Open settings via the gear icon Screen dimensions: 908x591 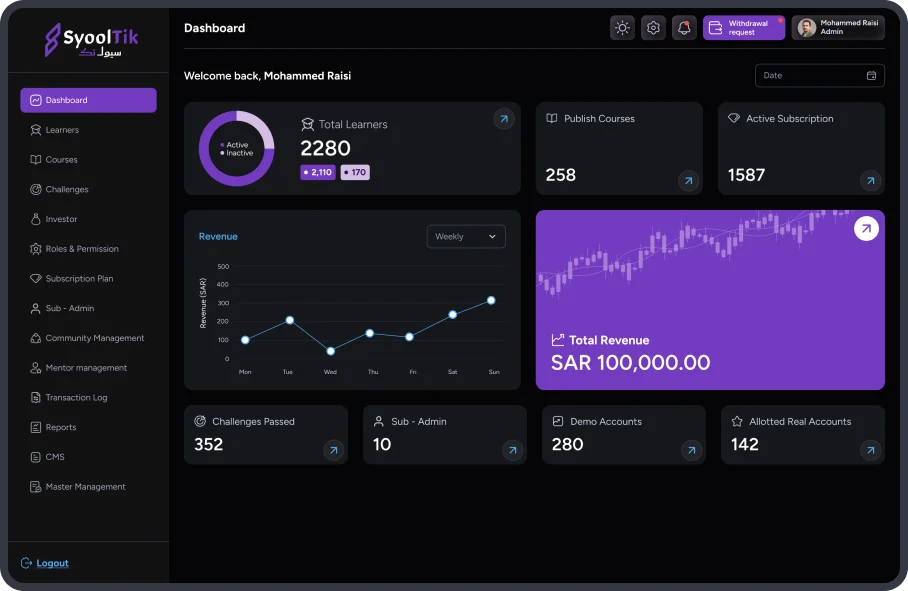click(x=653, y=28)
